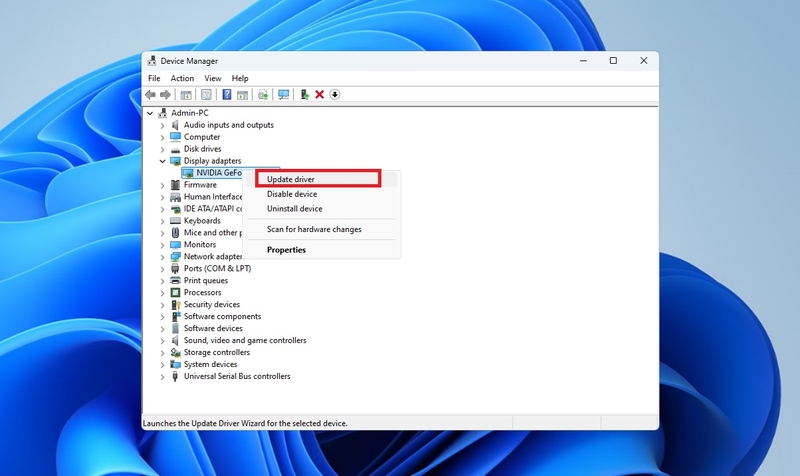Open the View menu
Viewport: 800px width, 476px height.
(x=213, y=78)
